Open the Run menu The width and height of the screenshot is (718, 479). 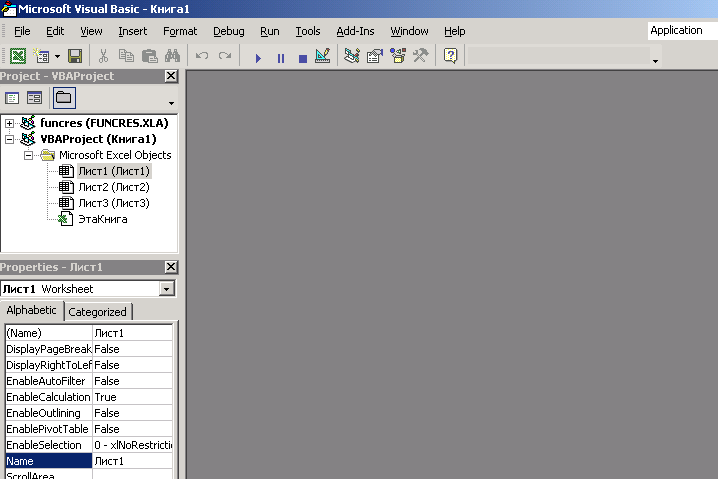(x=270, y=31)
